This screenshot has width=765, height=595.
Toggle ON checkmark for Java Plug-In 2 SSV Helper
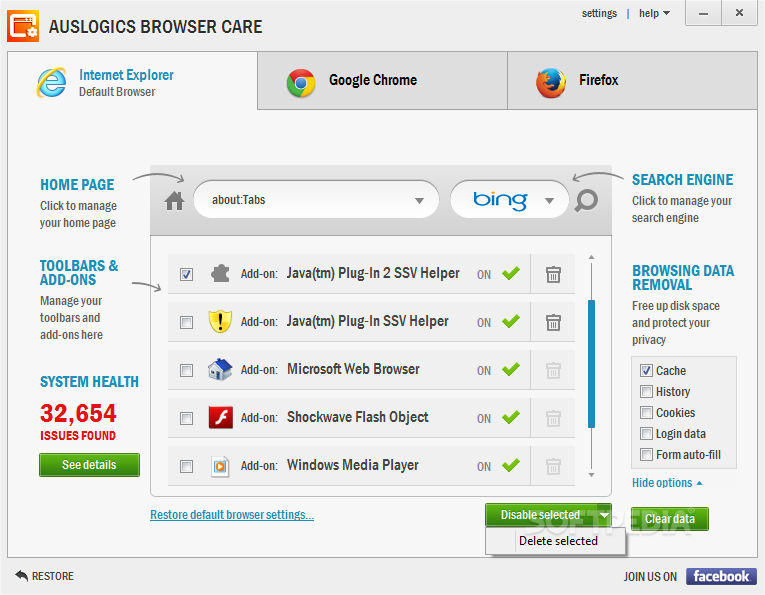tap(511, 274)
